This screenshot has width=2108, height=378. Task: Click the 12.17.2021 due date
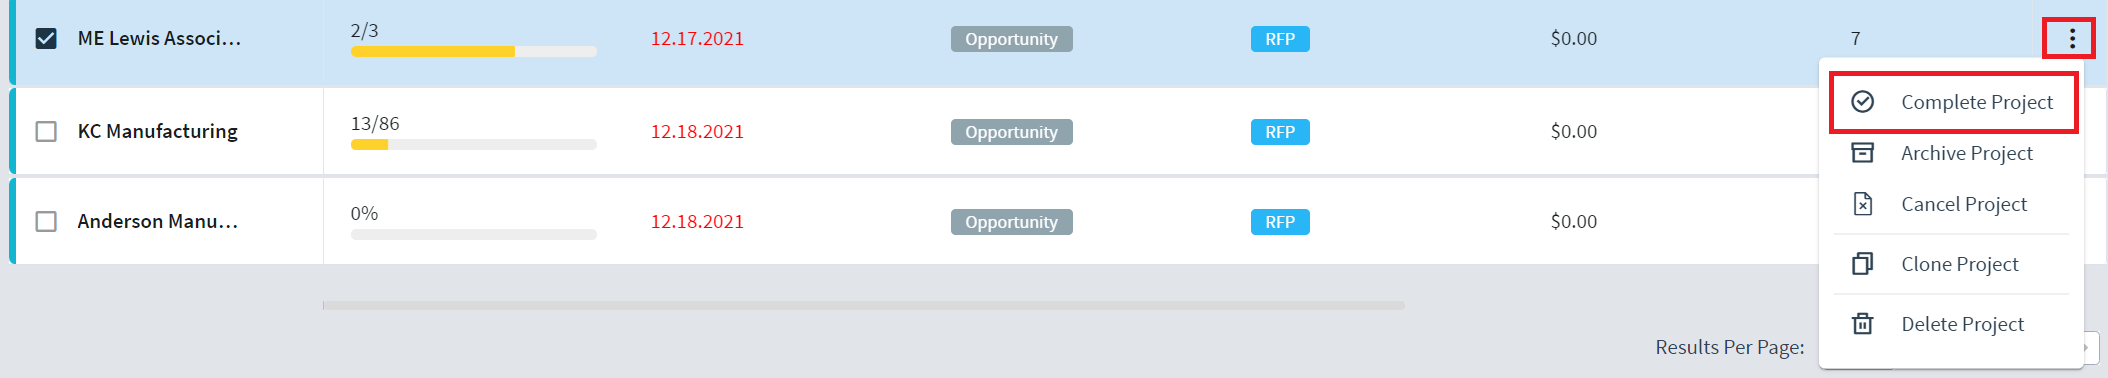tap(697, 39)
